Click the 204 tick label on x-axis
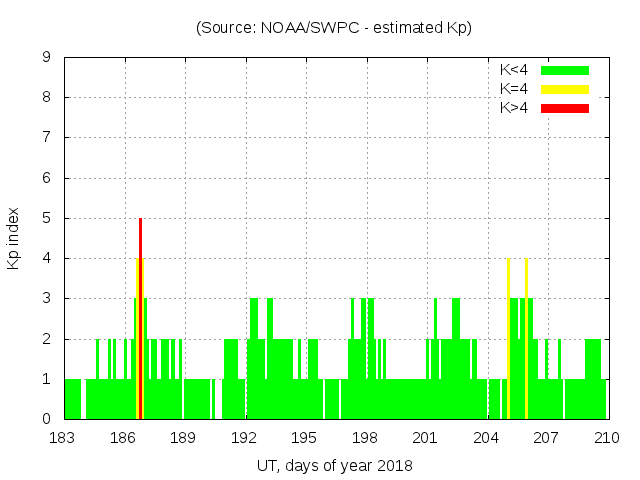This screenshot has width=640, height=480. coord(487,438)
